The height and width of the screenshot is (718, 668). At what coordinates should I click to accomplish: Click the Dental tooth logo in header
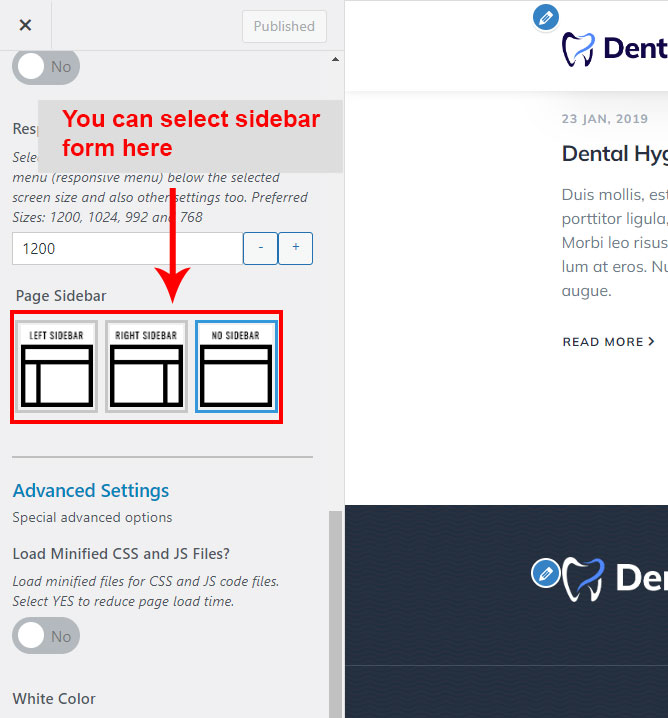point(578,49)
